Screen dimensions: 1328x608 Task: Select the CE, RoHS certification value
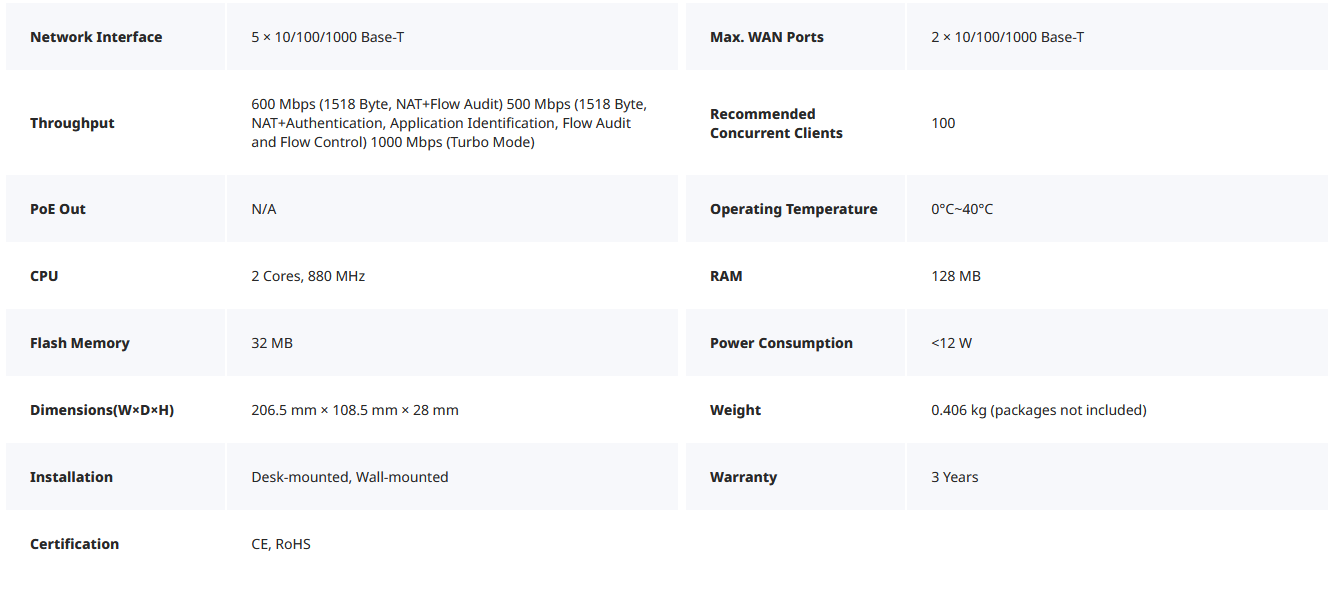(x=281, y=544)
